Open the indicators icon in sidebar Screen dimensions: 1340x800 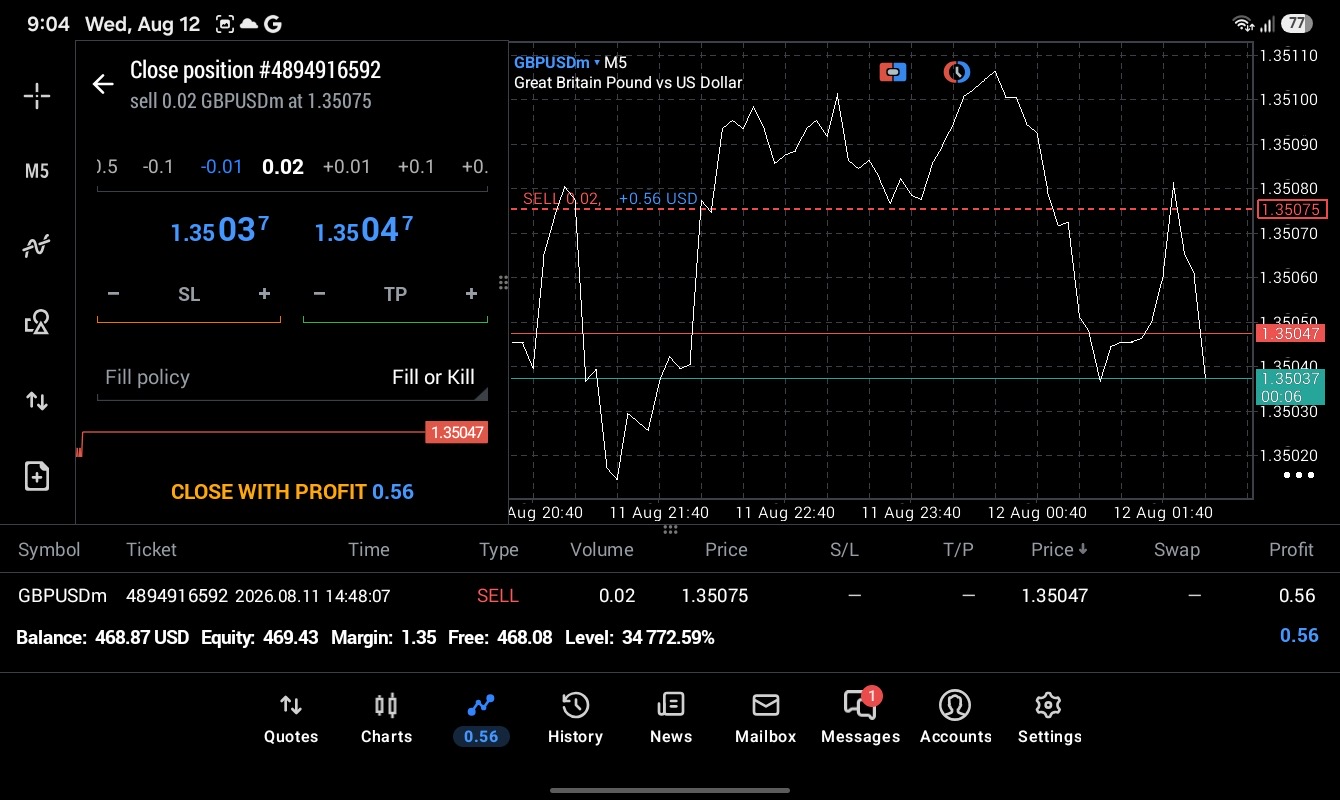pyautogui.click(x=37, y=246)
